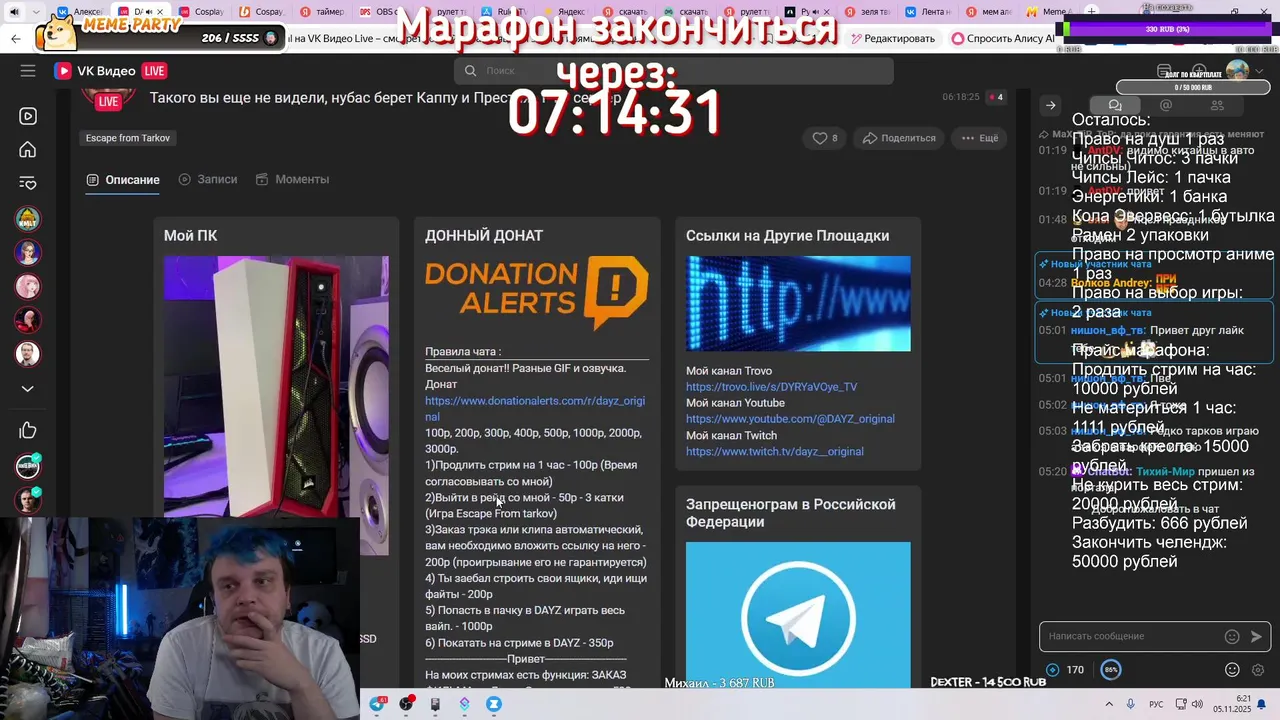
Task: Click the channel points icon near 170
Action: click(x=1053, y=670)
